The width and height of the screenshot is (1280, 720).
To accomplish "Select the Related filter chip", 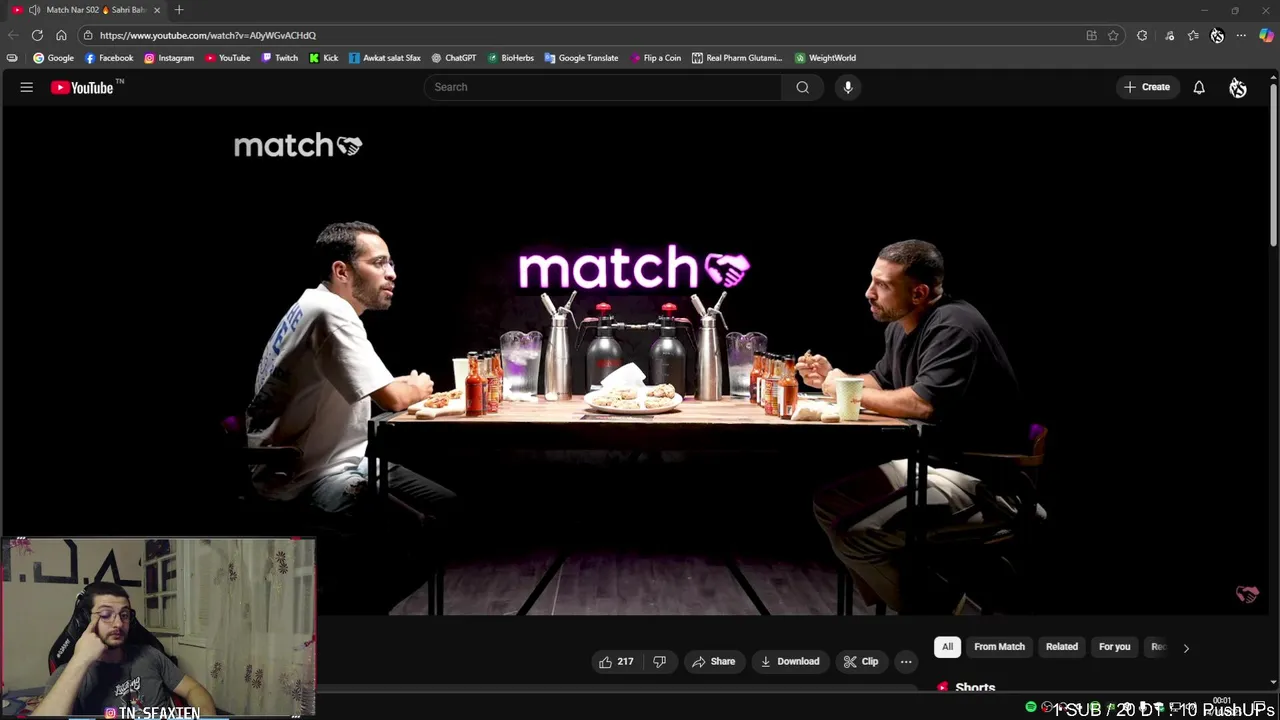I will click(x=1062, y=647).
